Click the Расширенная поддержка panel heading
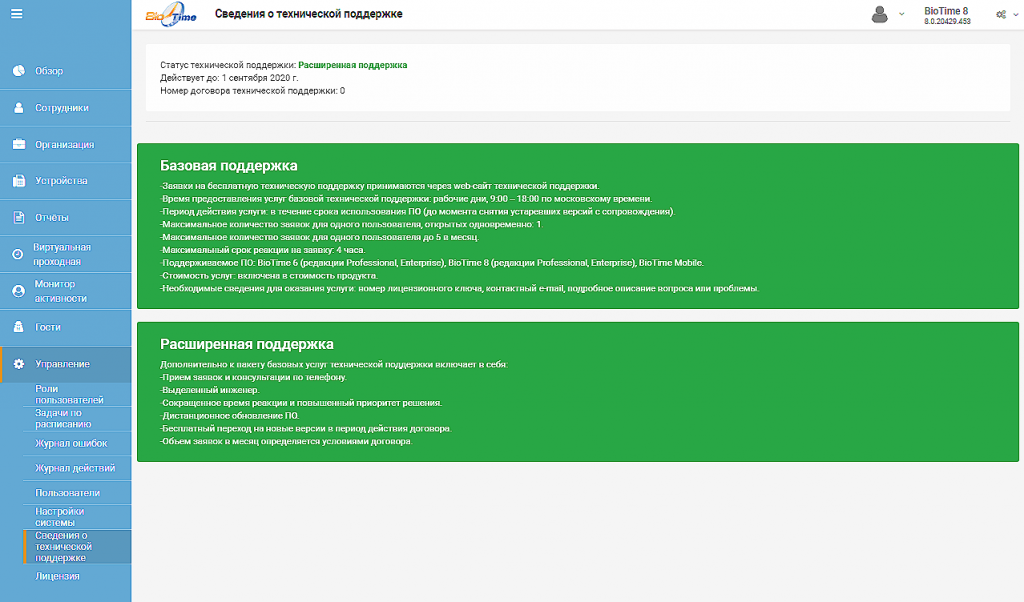This screenshot has width=1024, height=602. [247, 344]
